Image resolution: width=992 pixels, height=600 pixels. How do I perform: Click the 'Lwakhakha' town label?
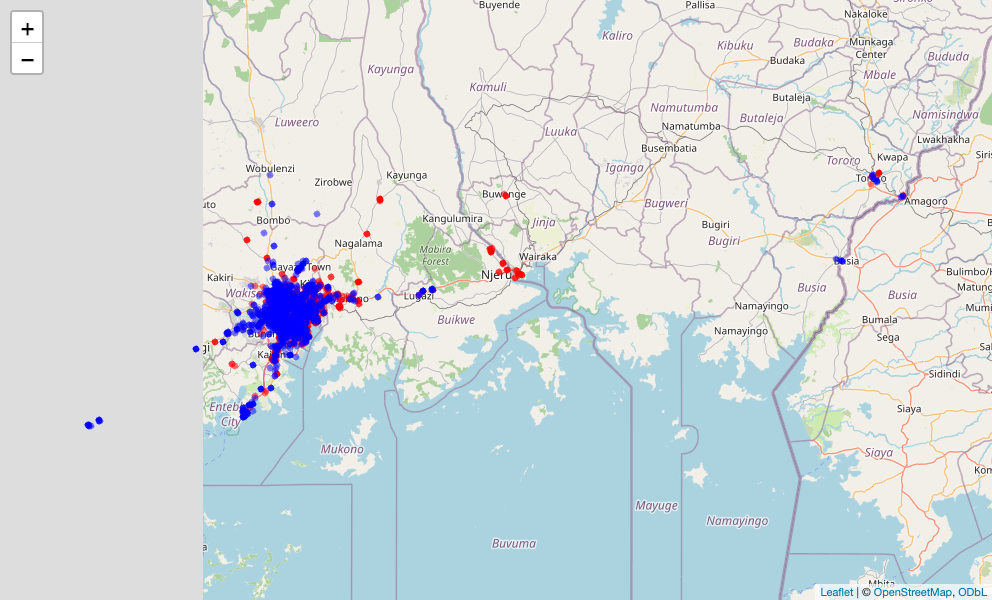(x=943, y=139)
